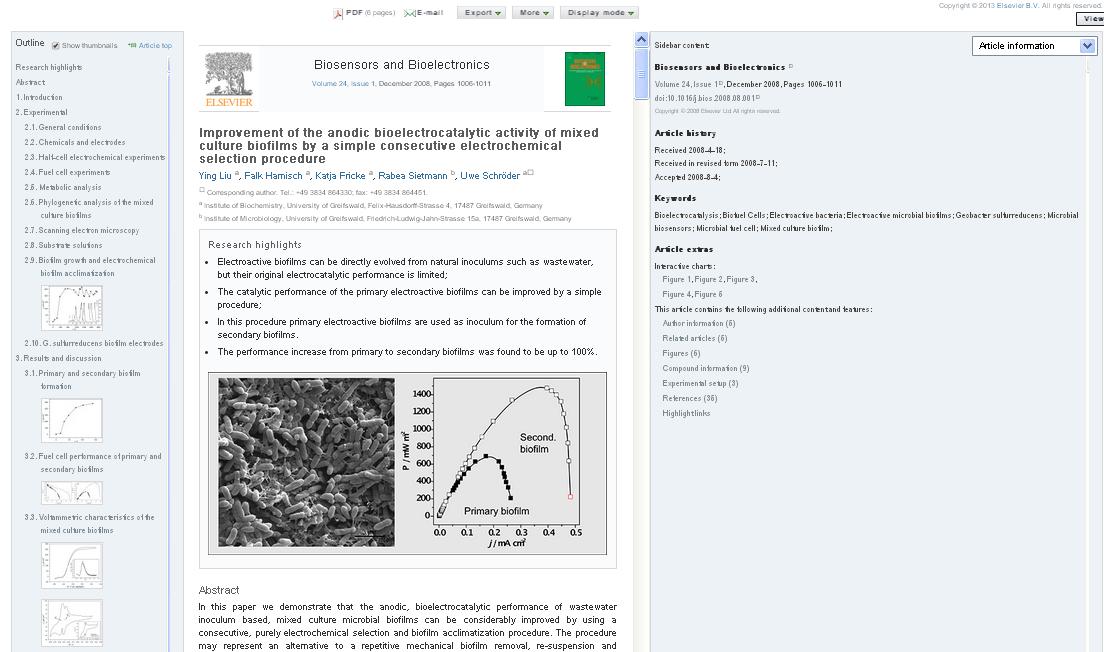Go to 2.3. Half-cell electrochemical experiments
The image size is (1104, 652).
[x=95, y=158]
